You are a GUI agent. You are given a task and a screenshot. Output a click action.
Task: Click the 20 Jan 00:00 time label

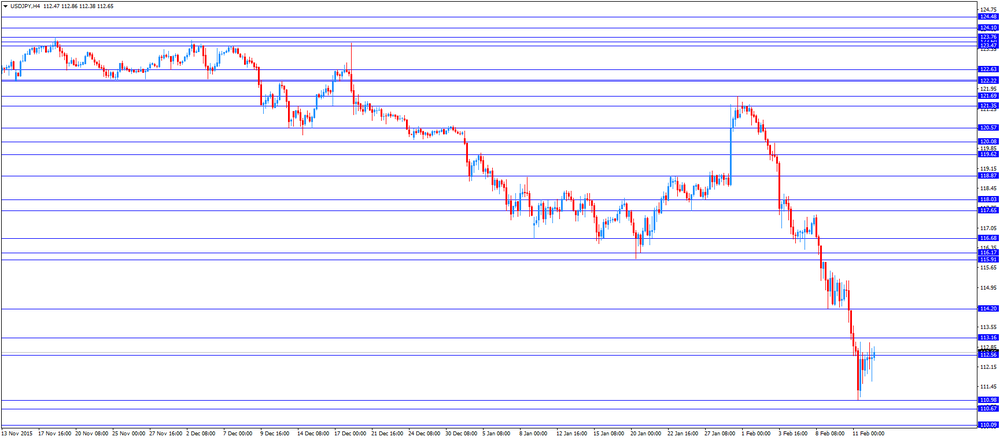click(x=645, y=434)
